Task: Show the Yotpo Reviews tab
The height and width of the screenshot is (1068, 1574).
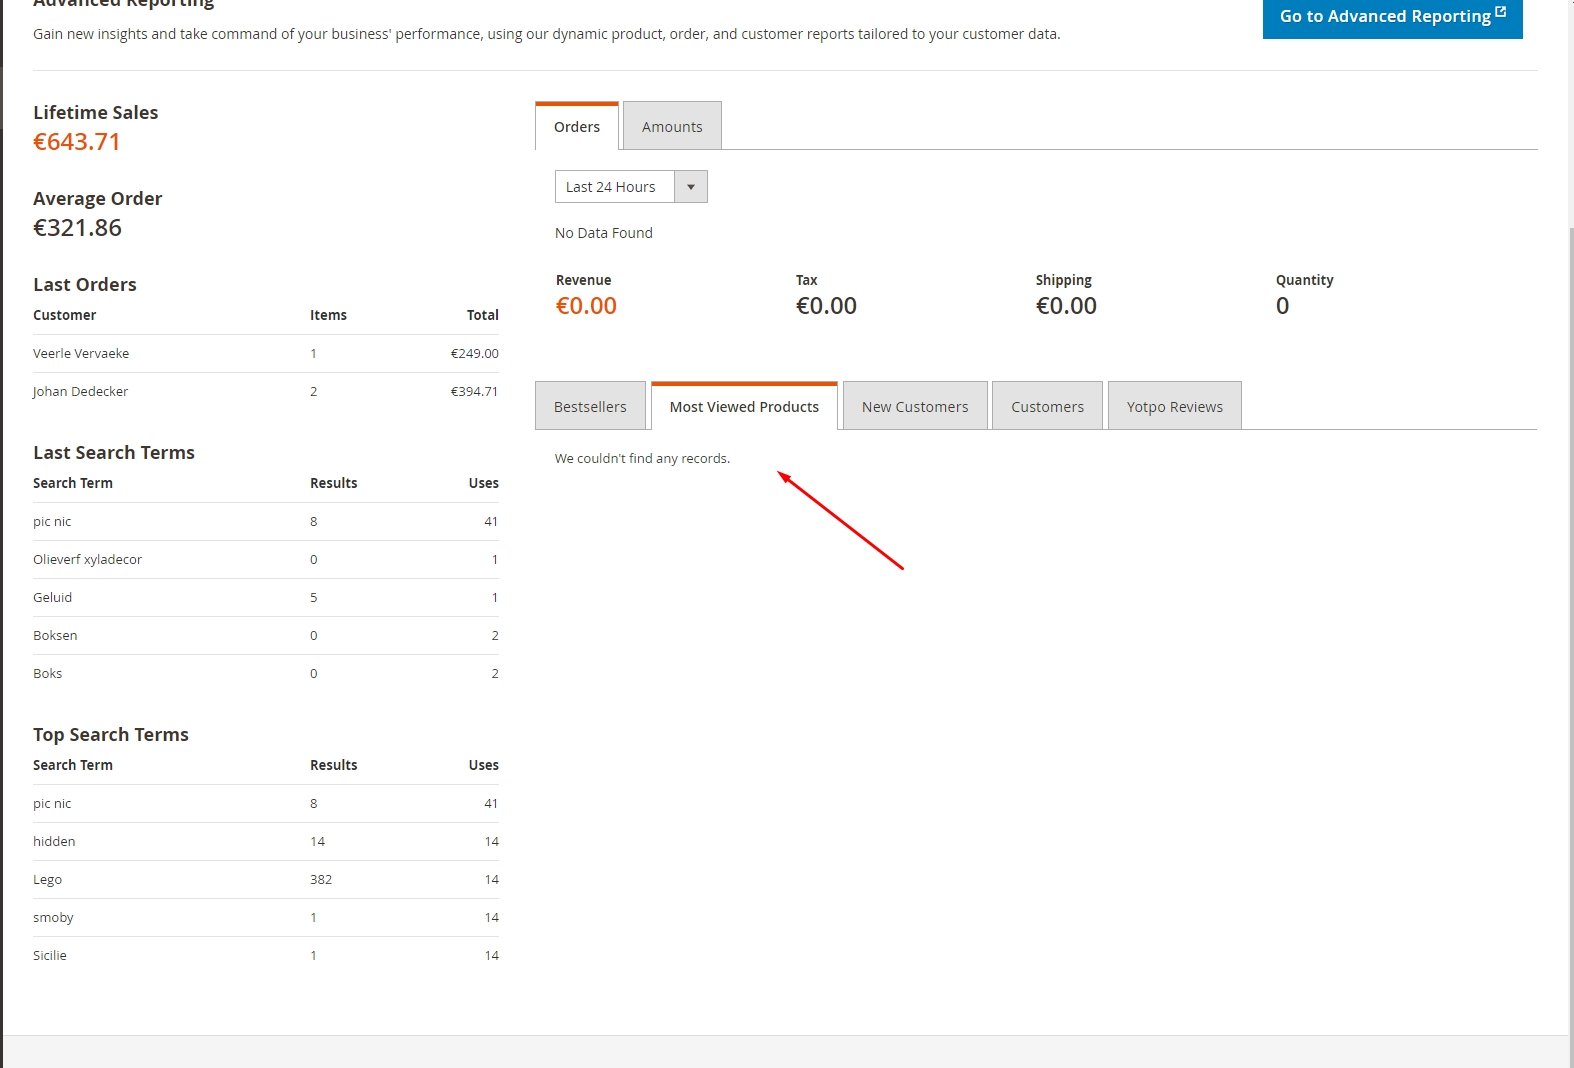Action: 1174,407
